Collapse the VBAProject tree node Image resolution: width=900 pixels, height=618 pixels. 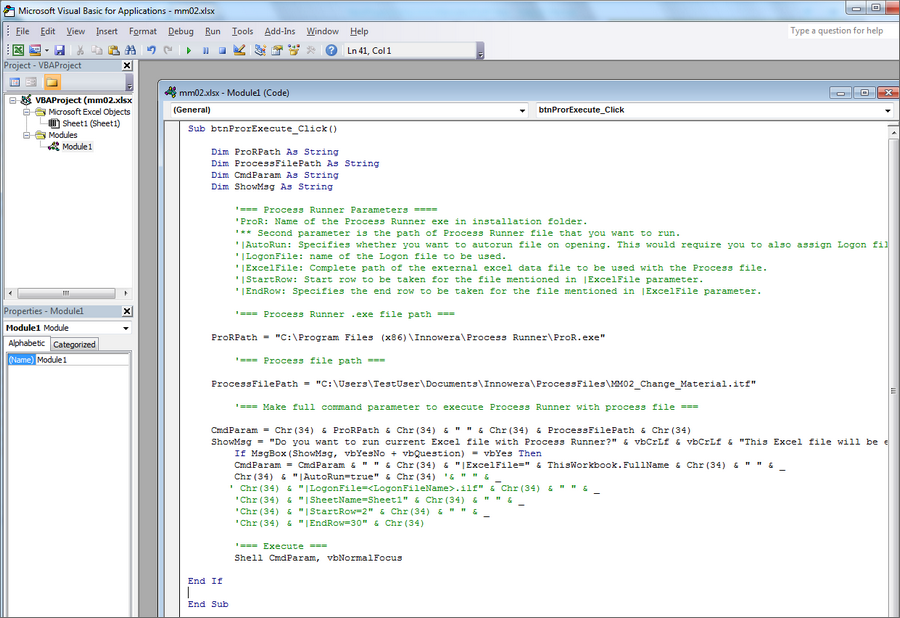[13, 99]
